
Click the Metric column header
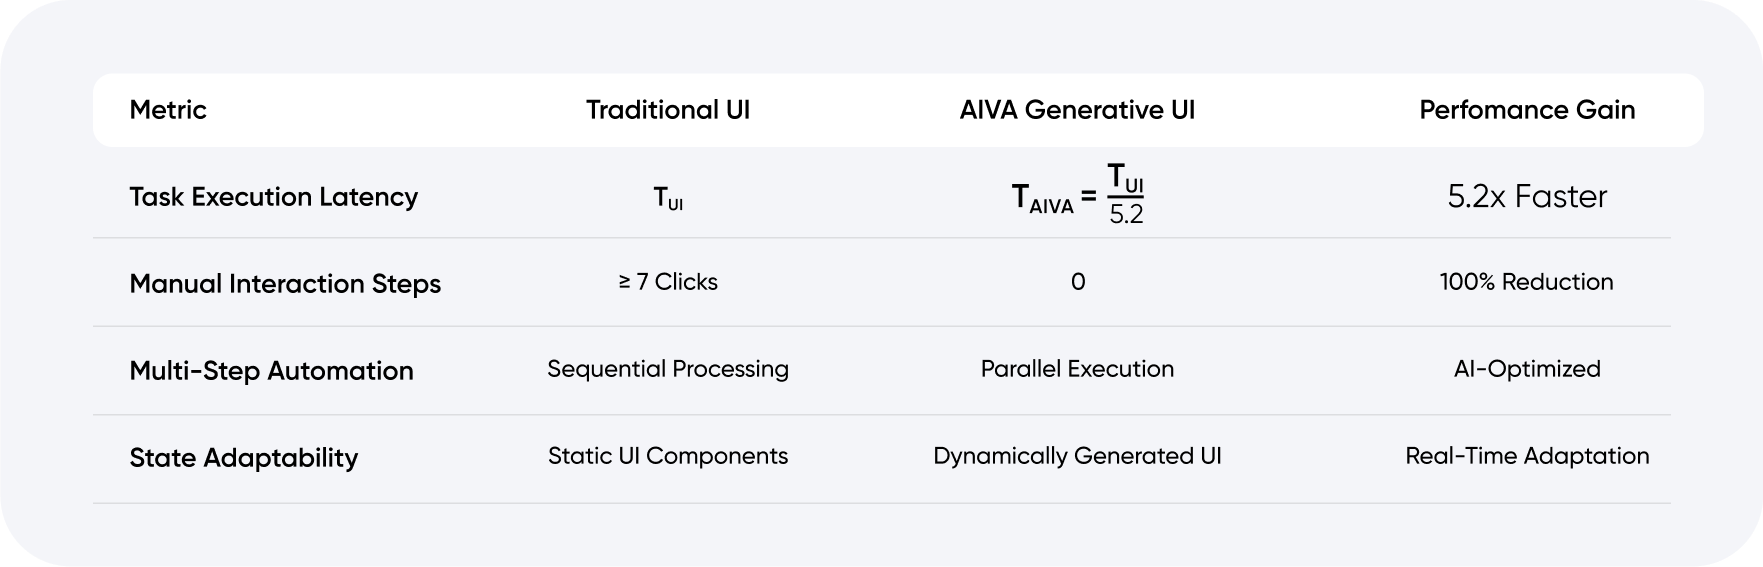(168, 110)
